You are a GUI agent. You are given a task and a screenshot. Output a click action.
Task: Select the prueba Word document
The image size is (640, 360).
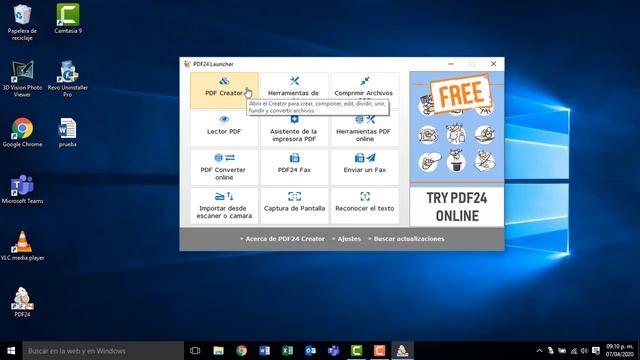(68, 133)
